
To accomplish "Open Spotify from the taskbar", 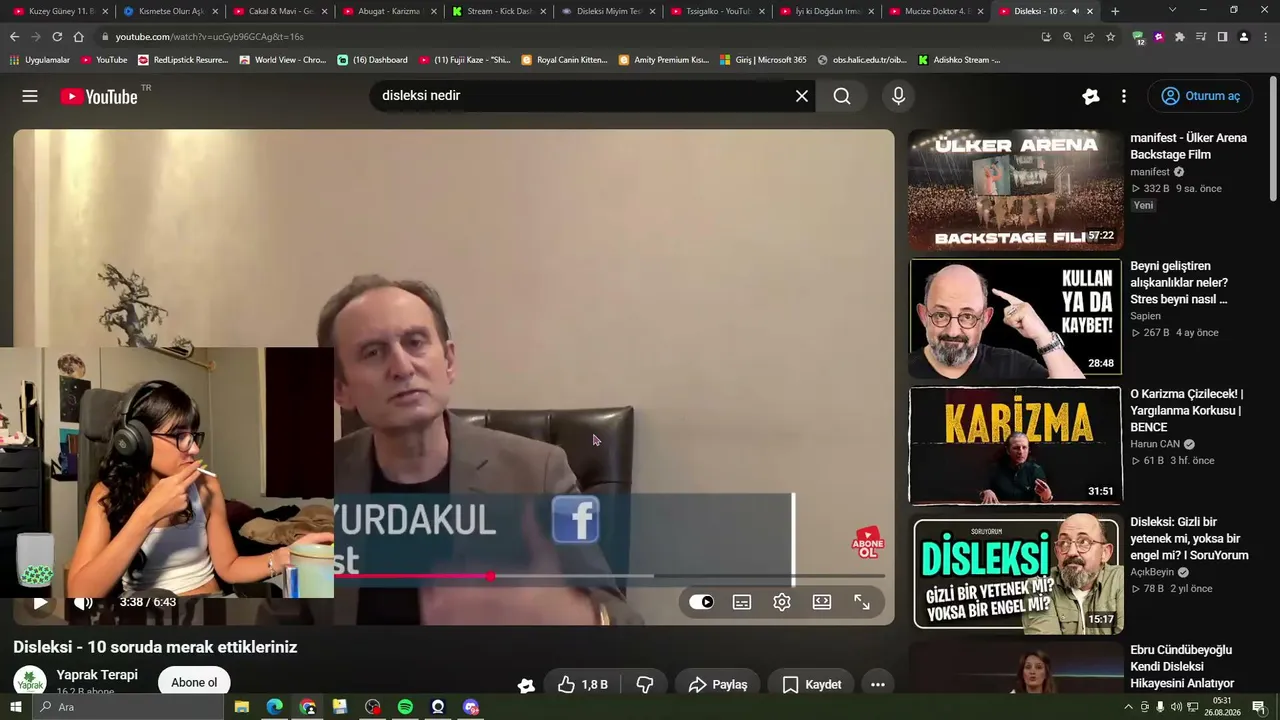I will [405, 707].
